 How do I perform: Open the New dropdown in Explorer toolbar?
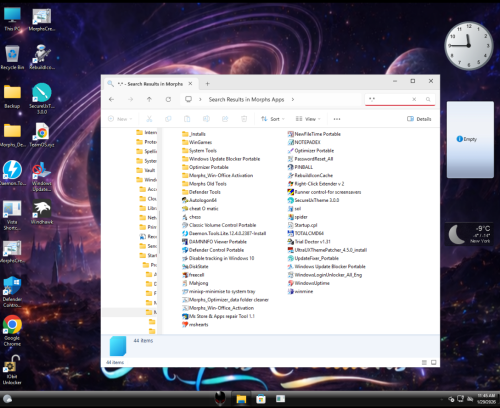coord(120,119)
